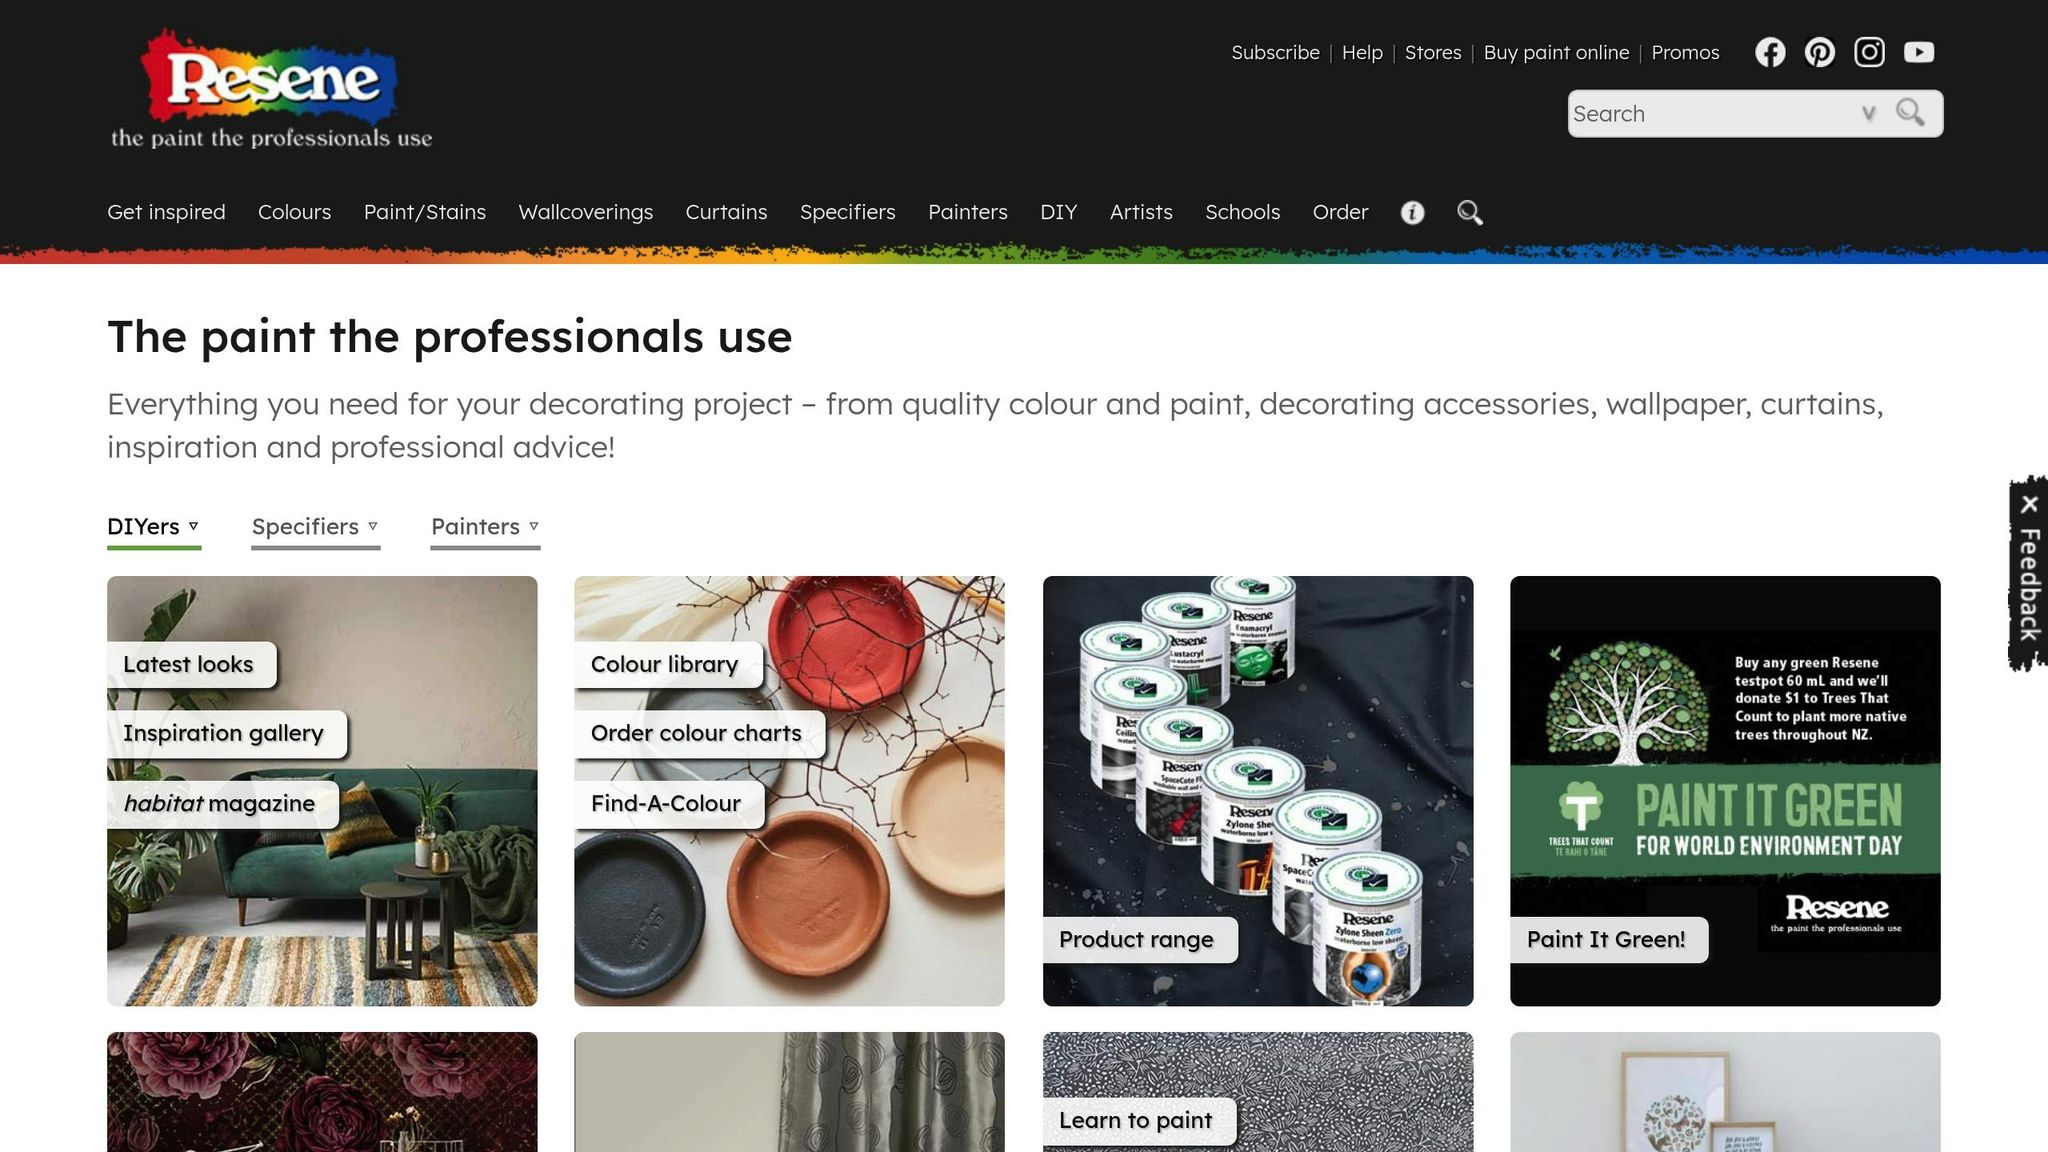Open the Feedback side tab

tap(2029, 585)
